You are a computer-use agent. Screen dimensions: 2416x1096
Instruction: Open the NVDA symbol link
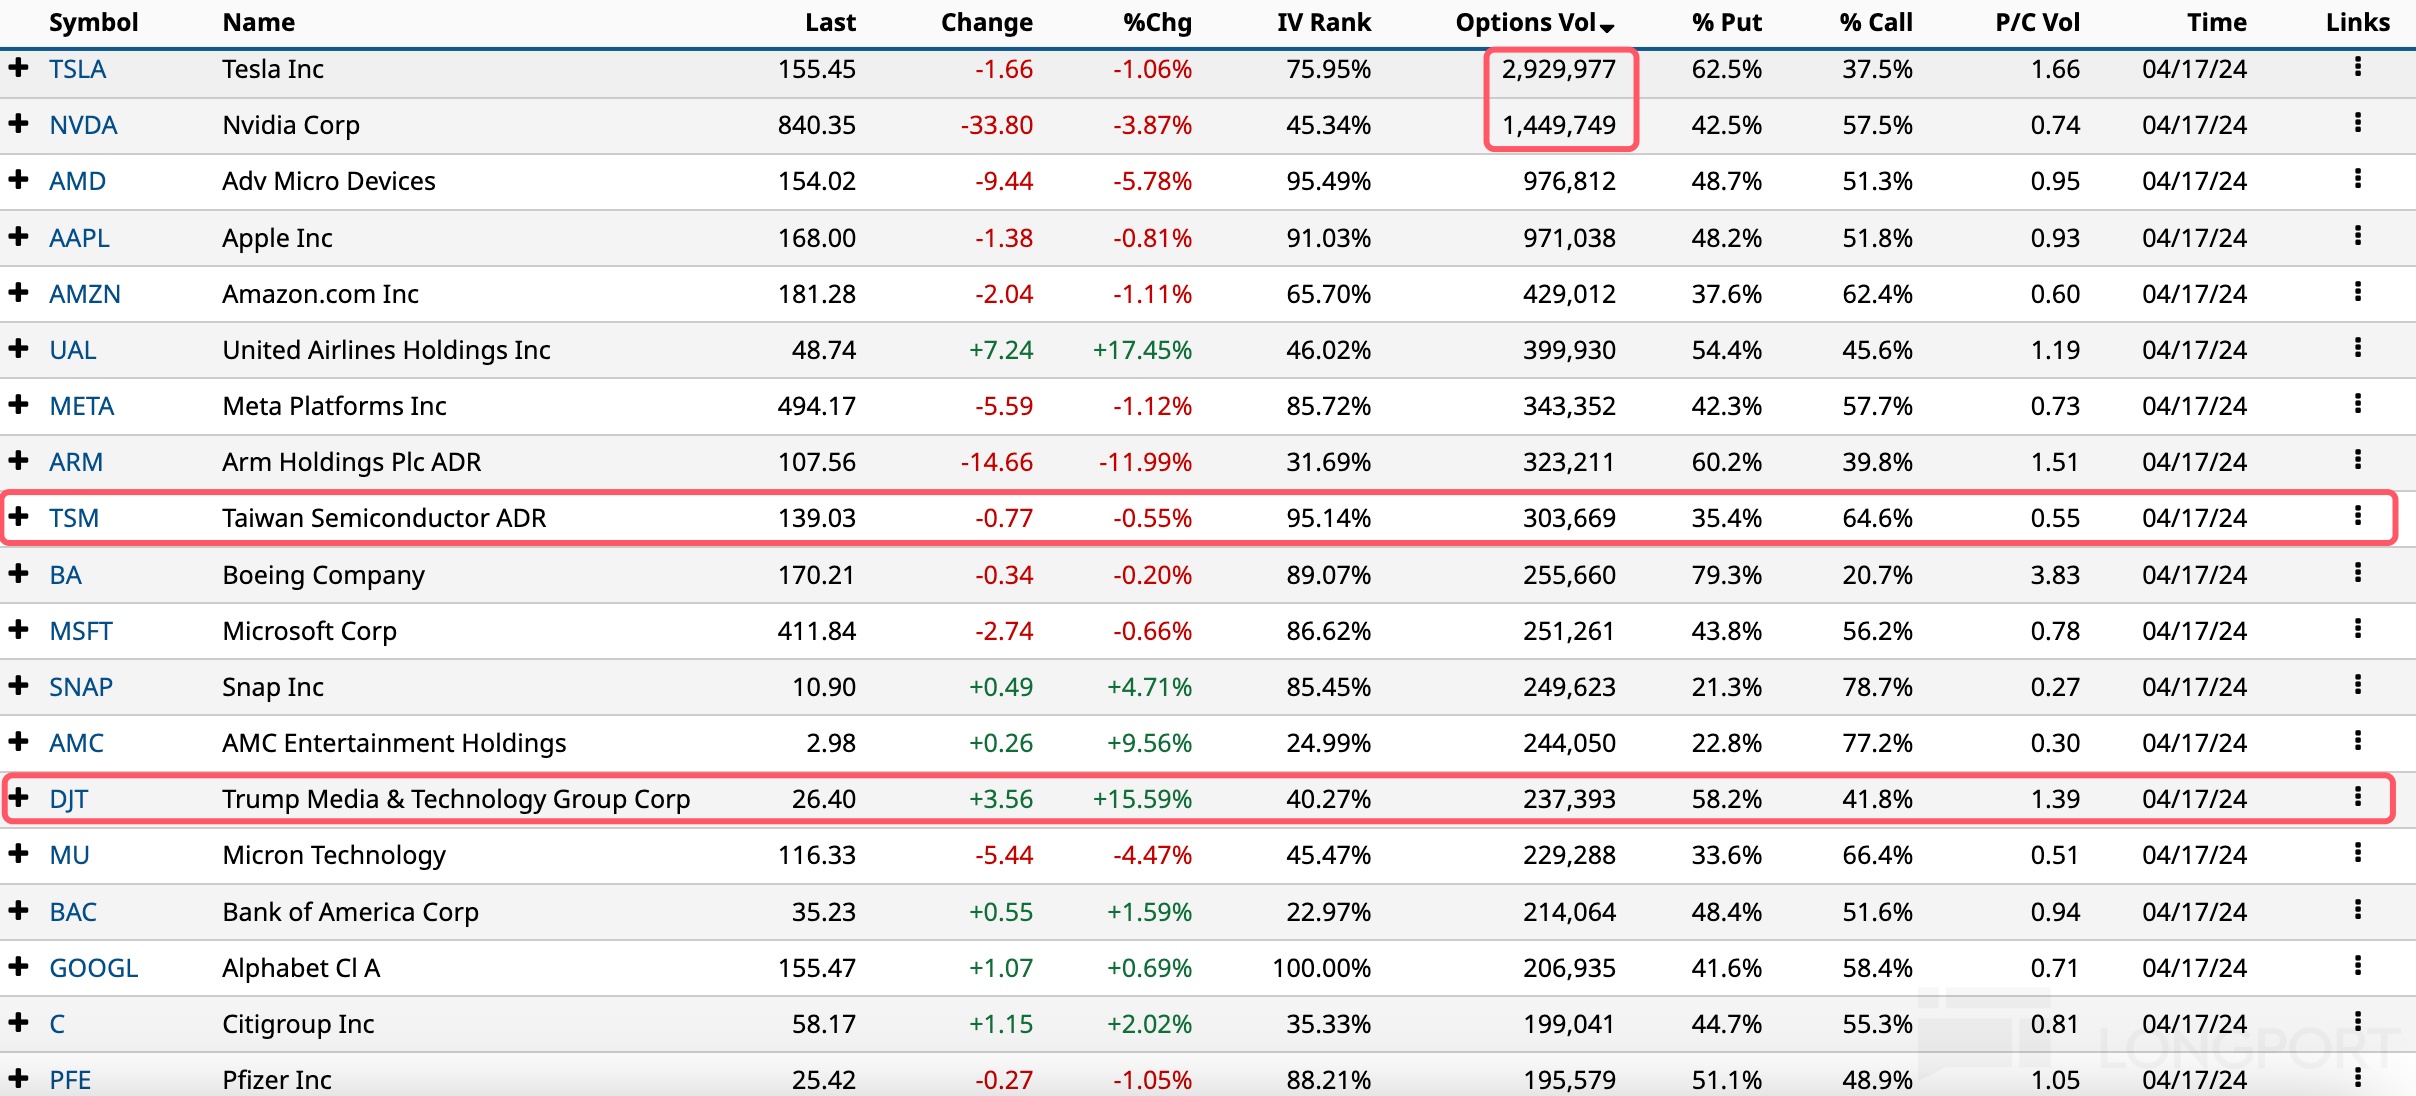(x=83, y=125)
